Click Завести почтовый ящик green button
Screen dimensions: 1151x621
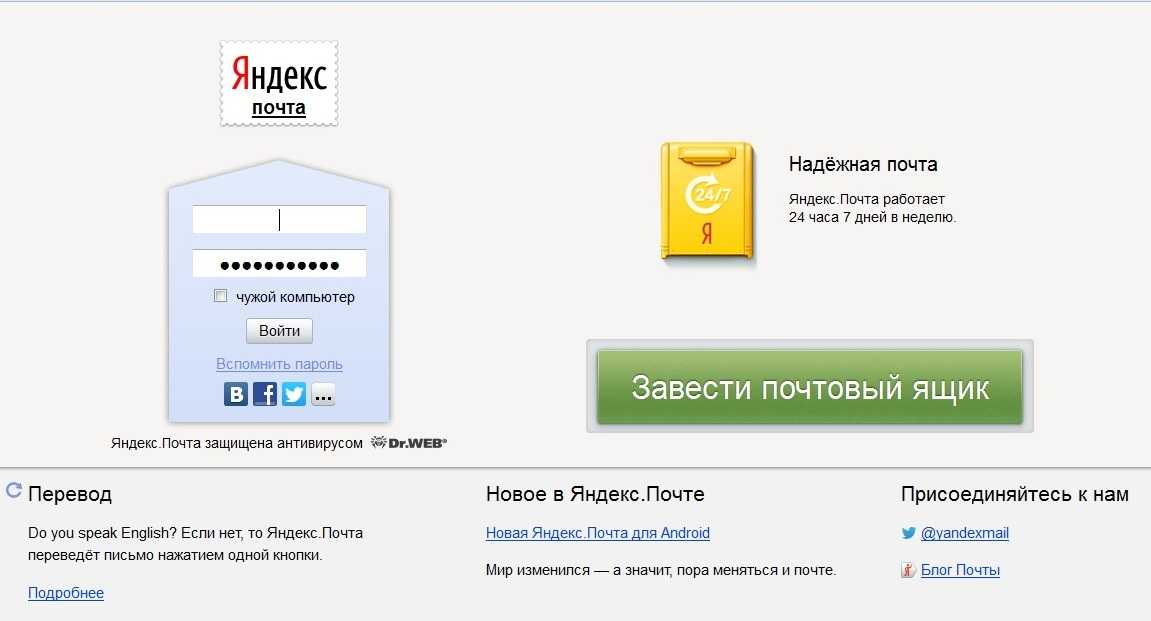pos(810,387)
